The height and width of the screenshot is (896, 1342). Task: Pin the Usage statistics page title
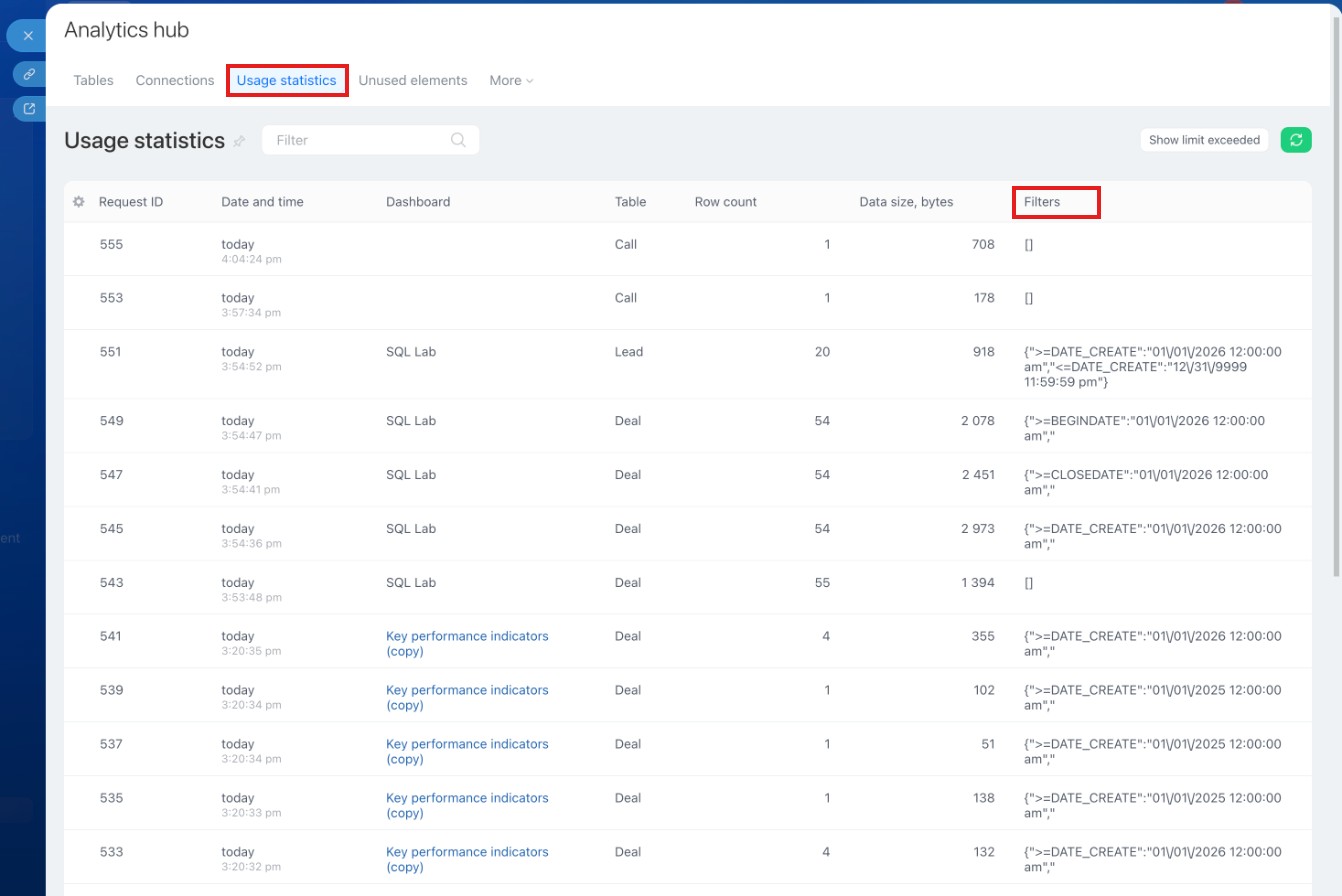pos(239,142)
